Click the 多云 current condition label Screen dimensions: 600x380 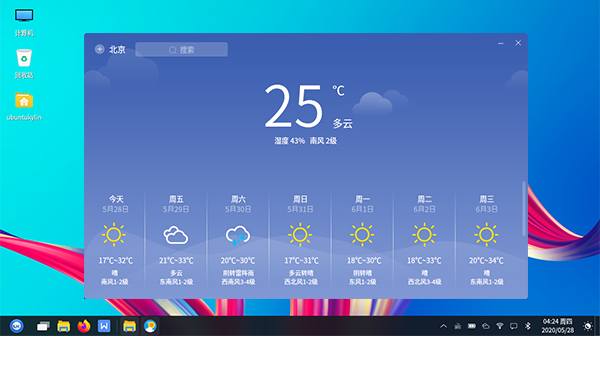pos(342,123)
